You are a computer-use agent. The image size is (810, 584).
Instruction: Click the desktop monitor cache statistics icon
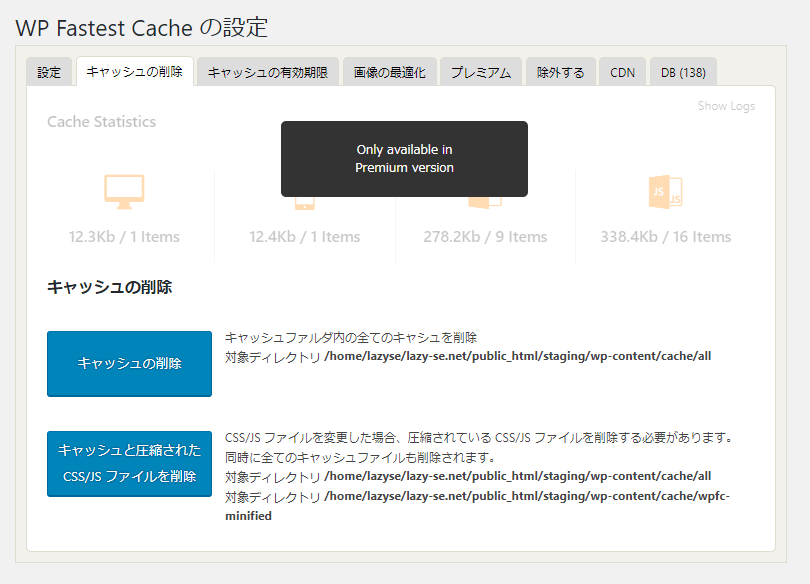click(124, 192)
